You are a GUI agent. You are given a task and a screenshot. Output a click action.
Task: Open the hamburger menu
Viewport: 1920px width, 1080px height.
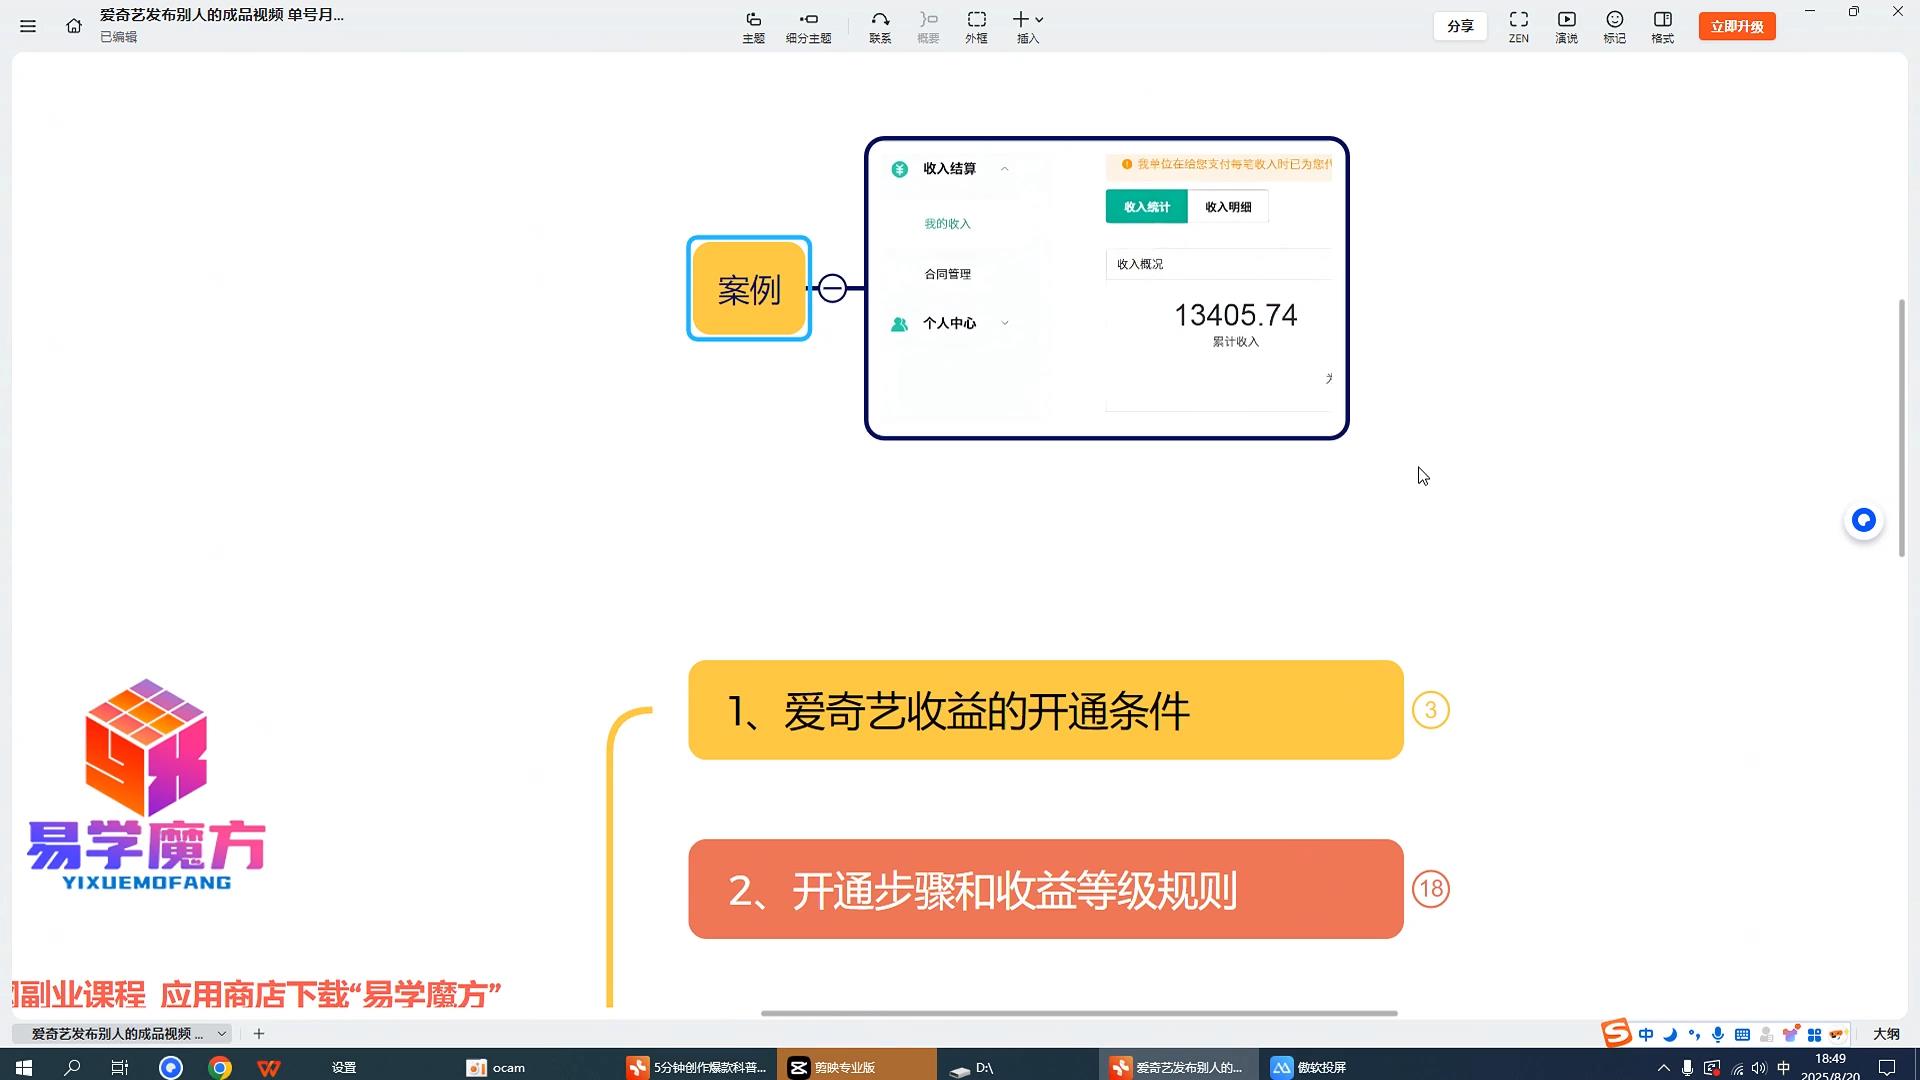27,25
